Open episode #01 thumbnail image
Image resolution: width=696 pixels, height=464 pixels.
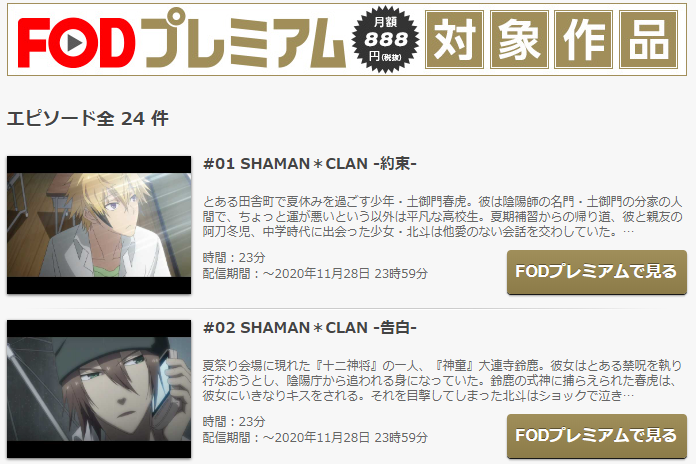(x=99, y=225)
